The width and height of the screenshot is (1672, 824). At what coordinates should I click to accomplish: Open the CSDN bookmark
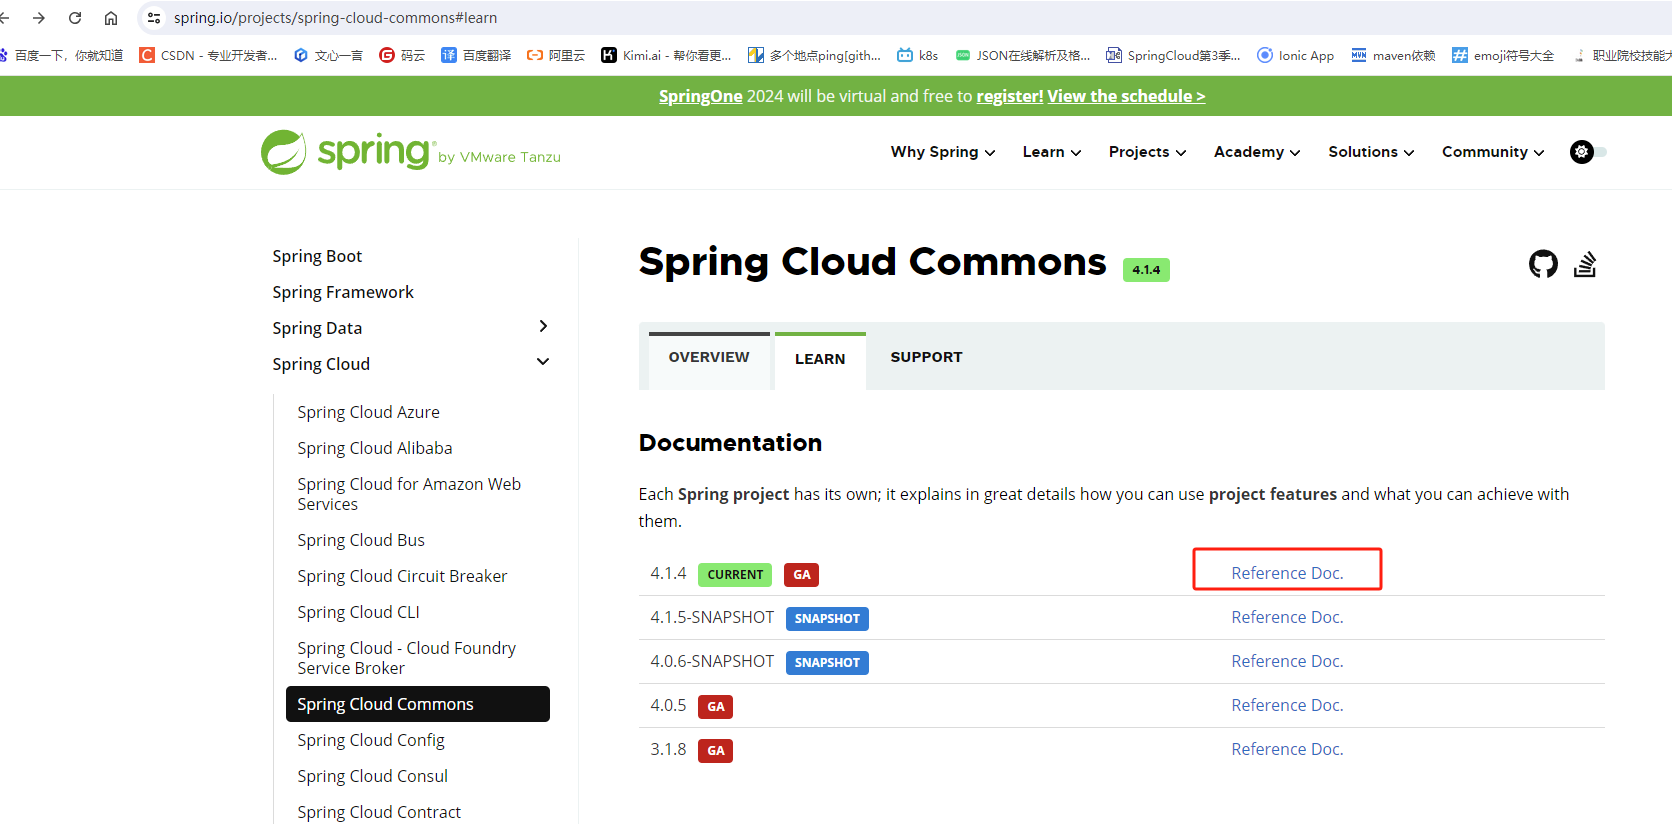[x=208, y=55]
